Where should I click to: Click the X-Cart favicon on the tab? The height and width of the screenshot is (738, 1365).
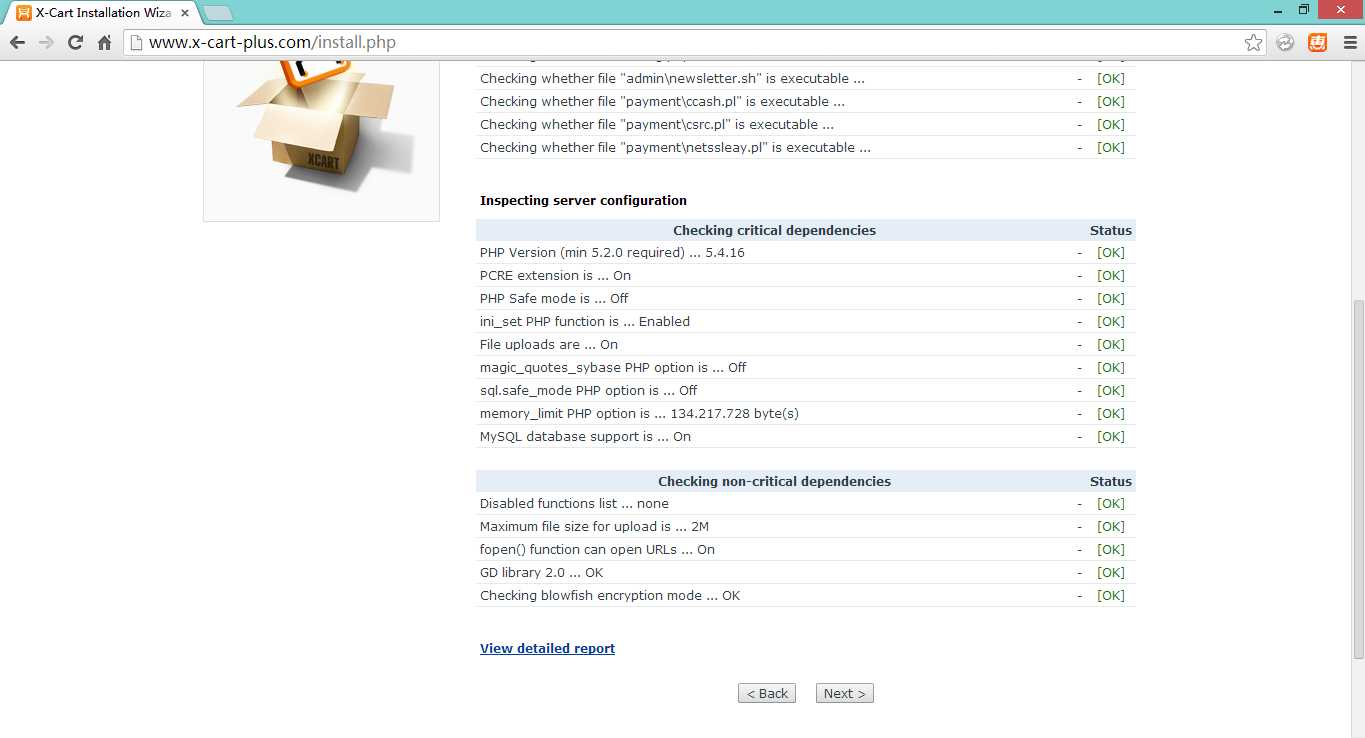pos(24,13)
